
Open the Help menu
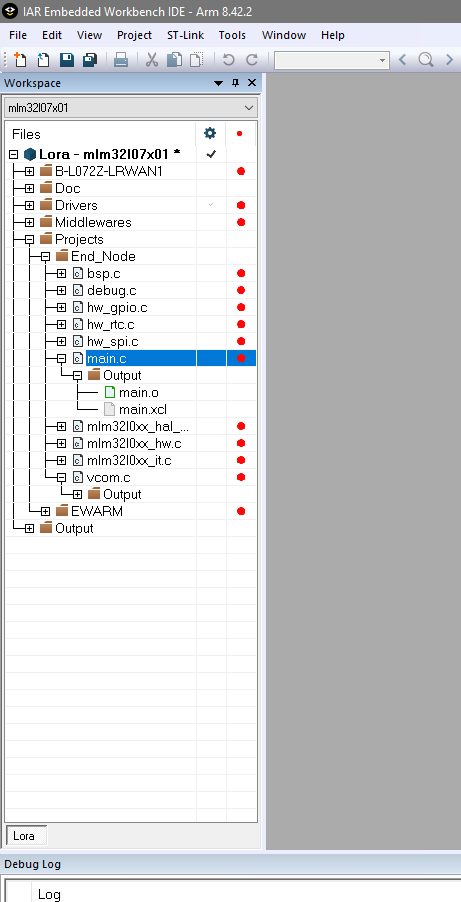pyautogui.click(x=333, y=35)
